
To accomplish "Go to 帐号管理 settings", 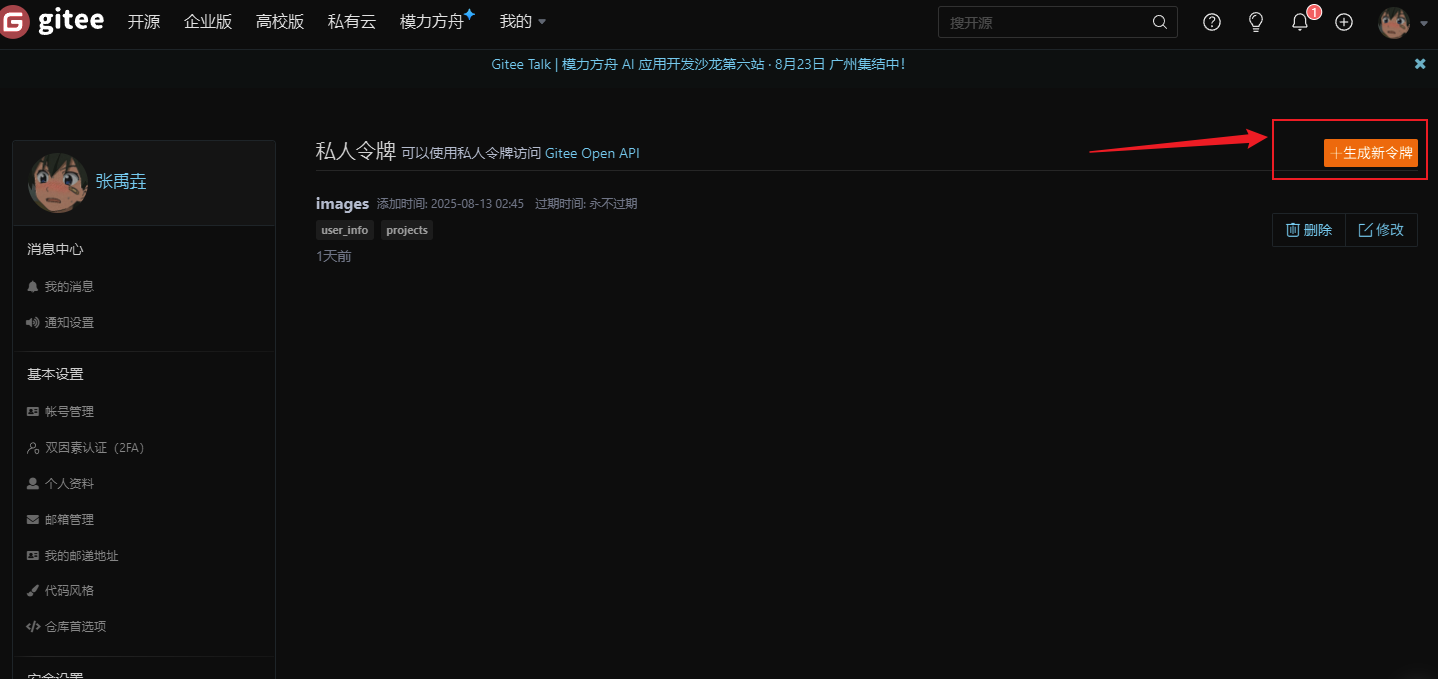I will click(69, 412).
